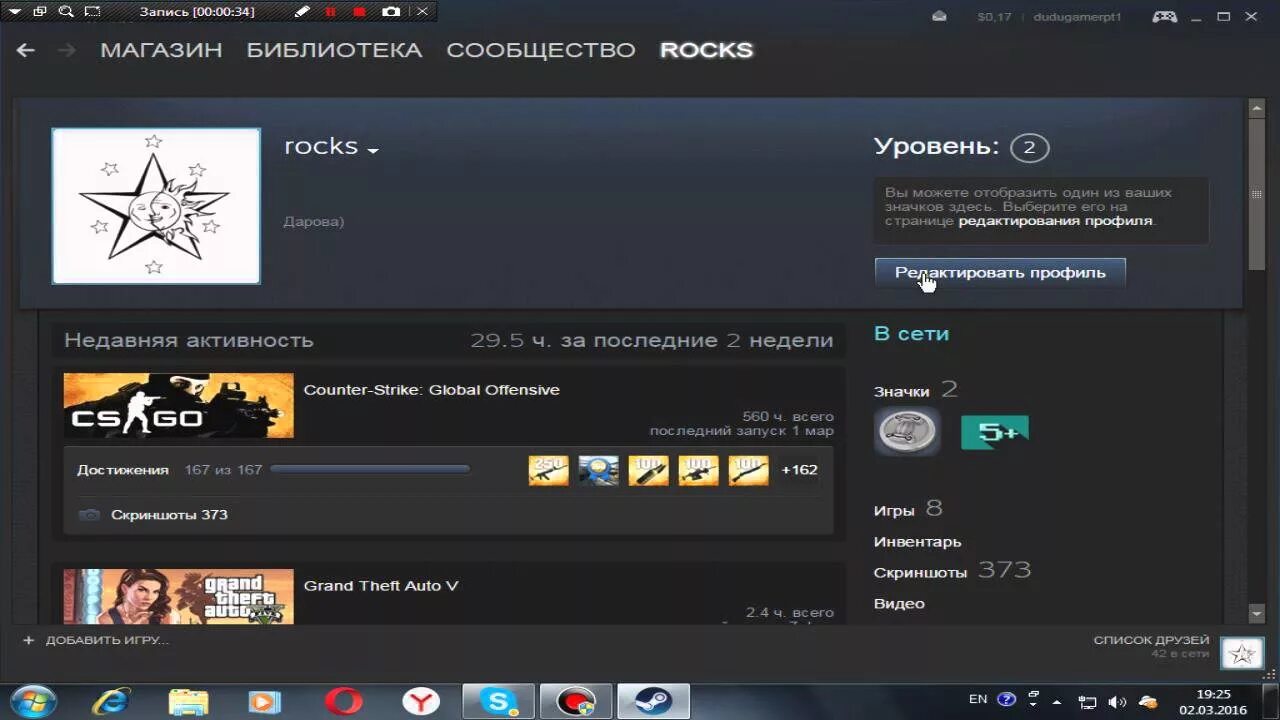Open the БИБЛИОТЕКА tab
The width and height of the screenshot is (1280, 720).
[x=334, y=50]
